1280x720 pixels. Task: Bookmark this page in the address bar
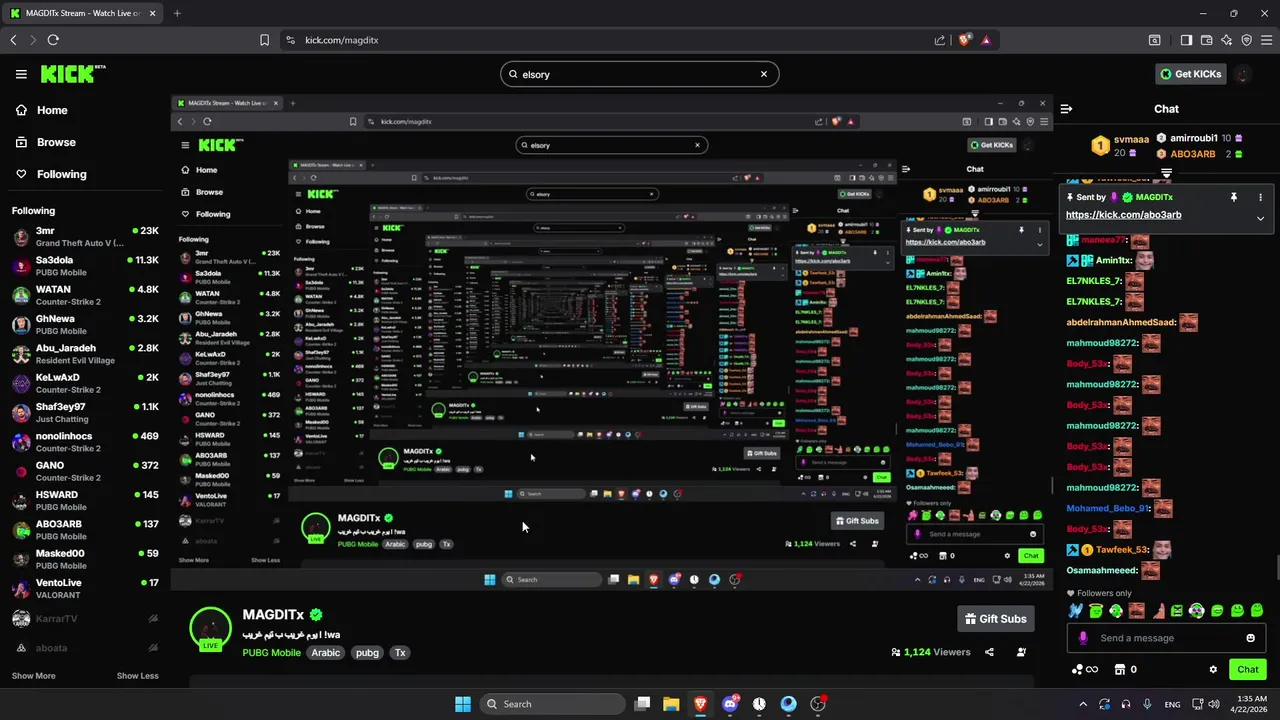pyautogui.click(x=264, y=40)
